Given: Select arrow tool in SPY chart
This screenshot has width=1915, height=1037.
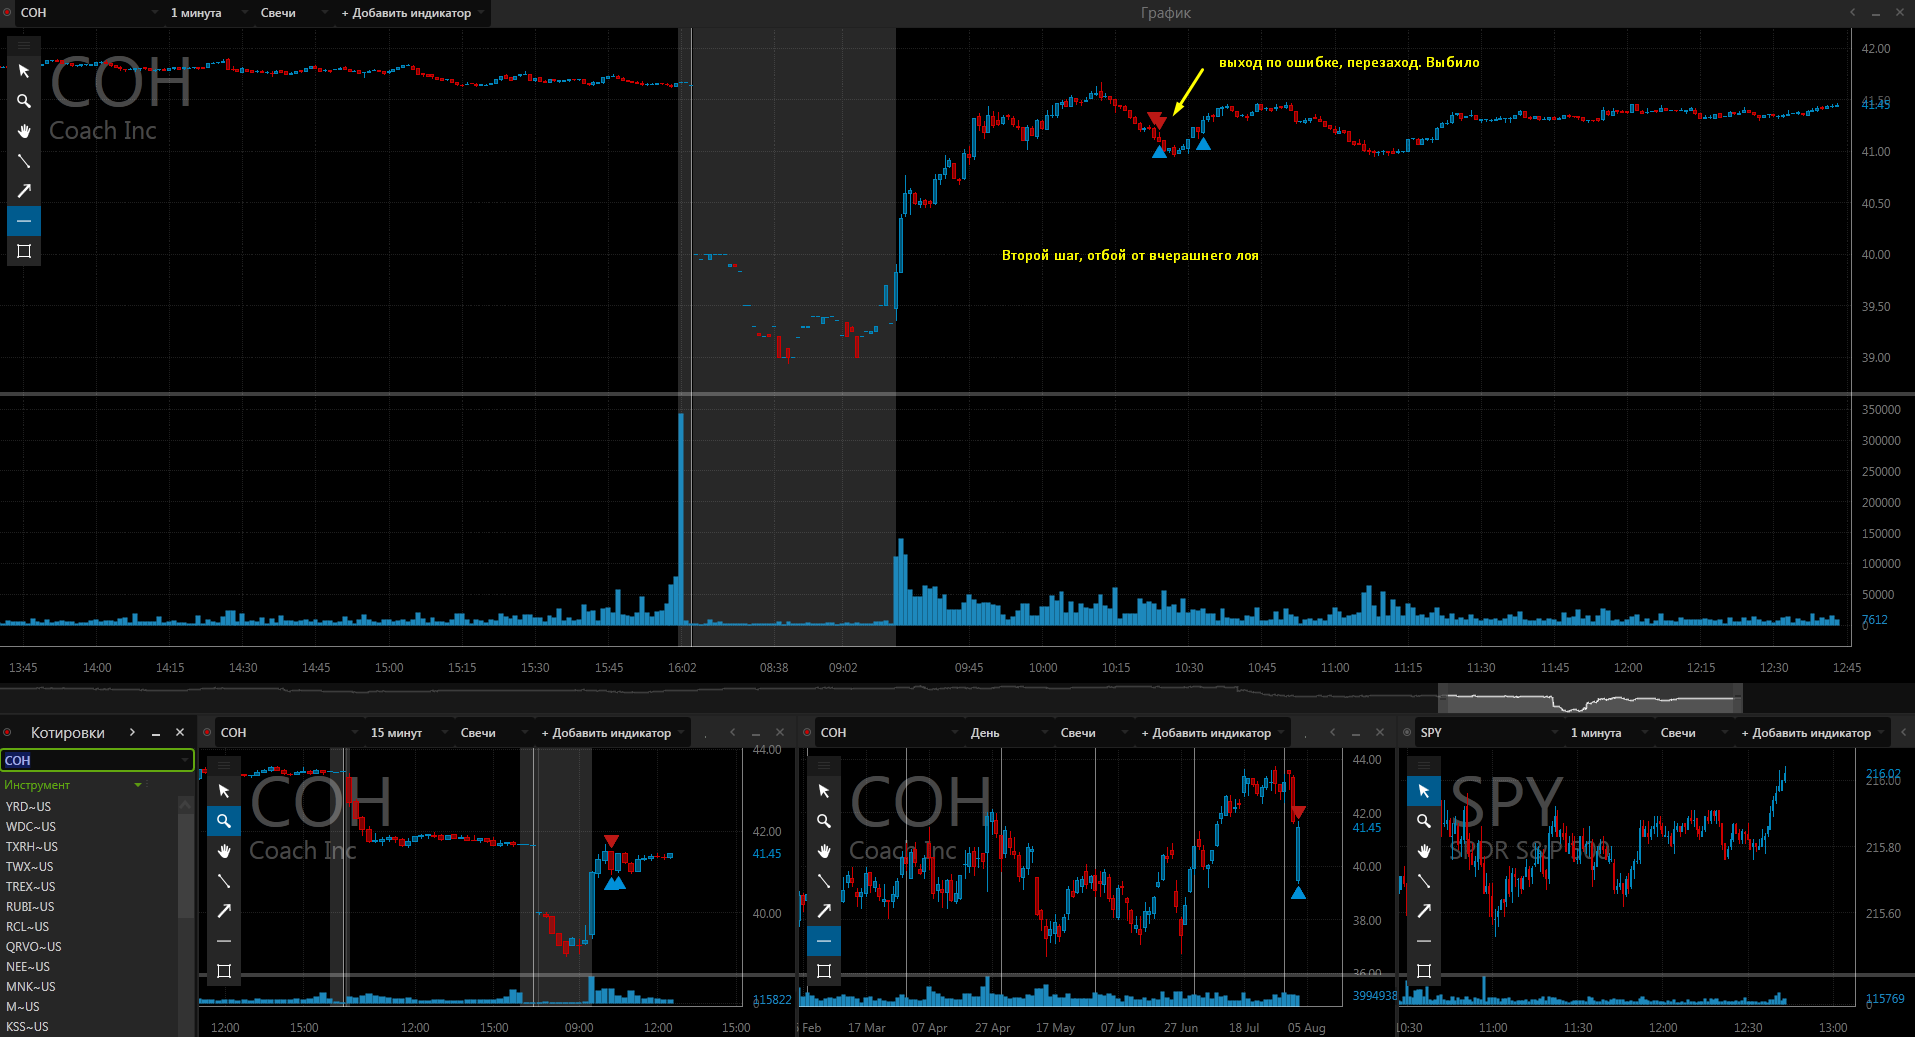Looking at the screenshot, I should click(x=1424, y=911).
